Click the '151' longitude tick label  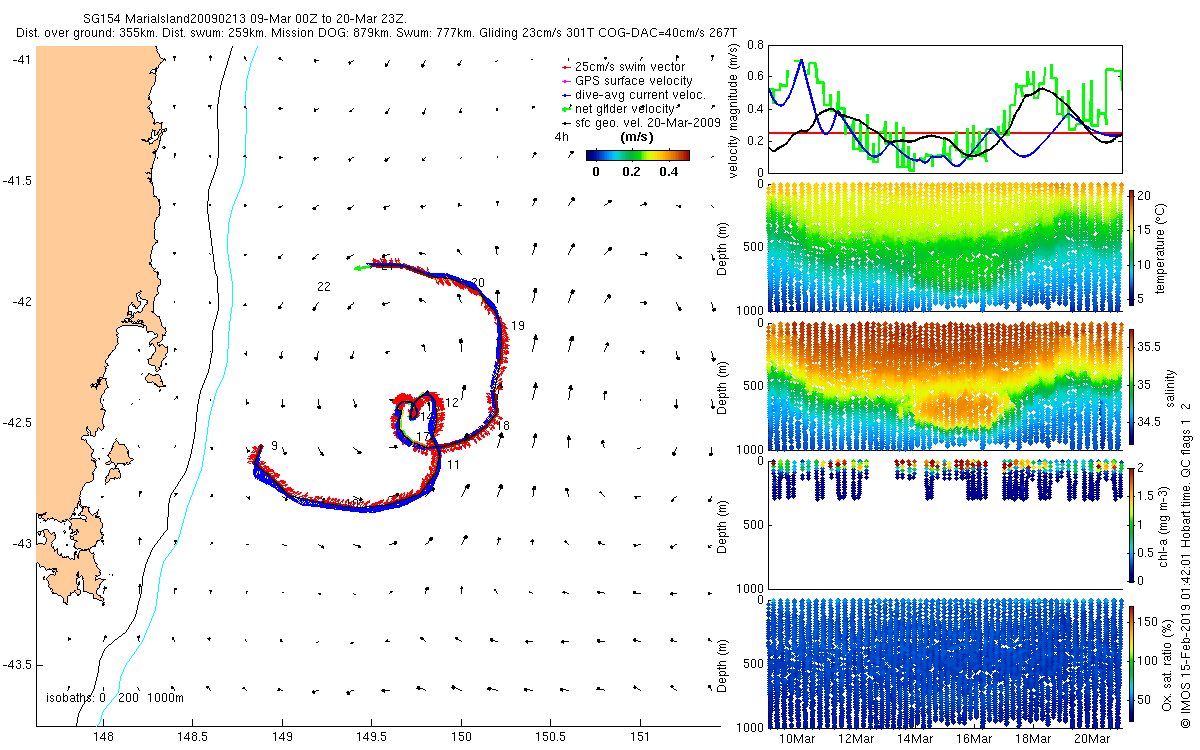639,738
